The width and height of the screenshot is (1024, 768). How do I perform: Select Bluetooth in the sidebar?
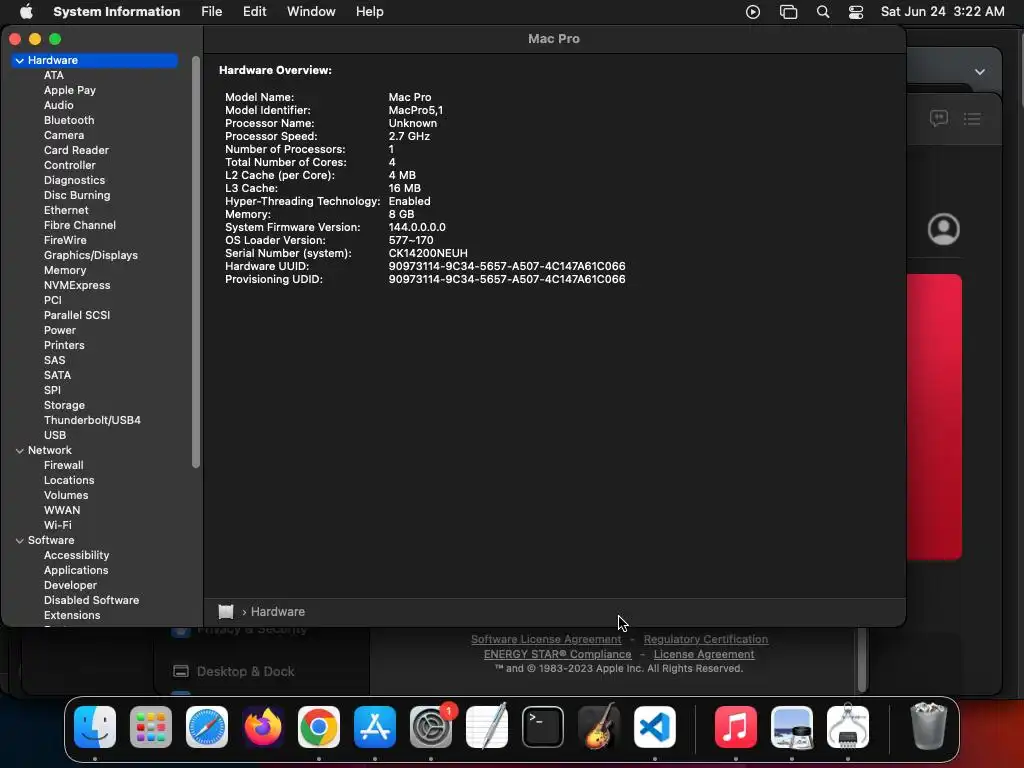tap(69, 120)
